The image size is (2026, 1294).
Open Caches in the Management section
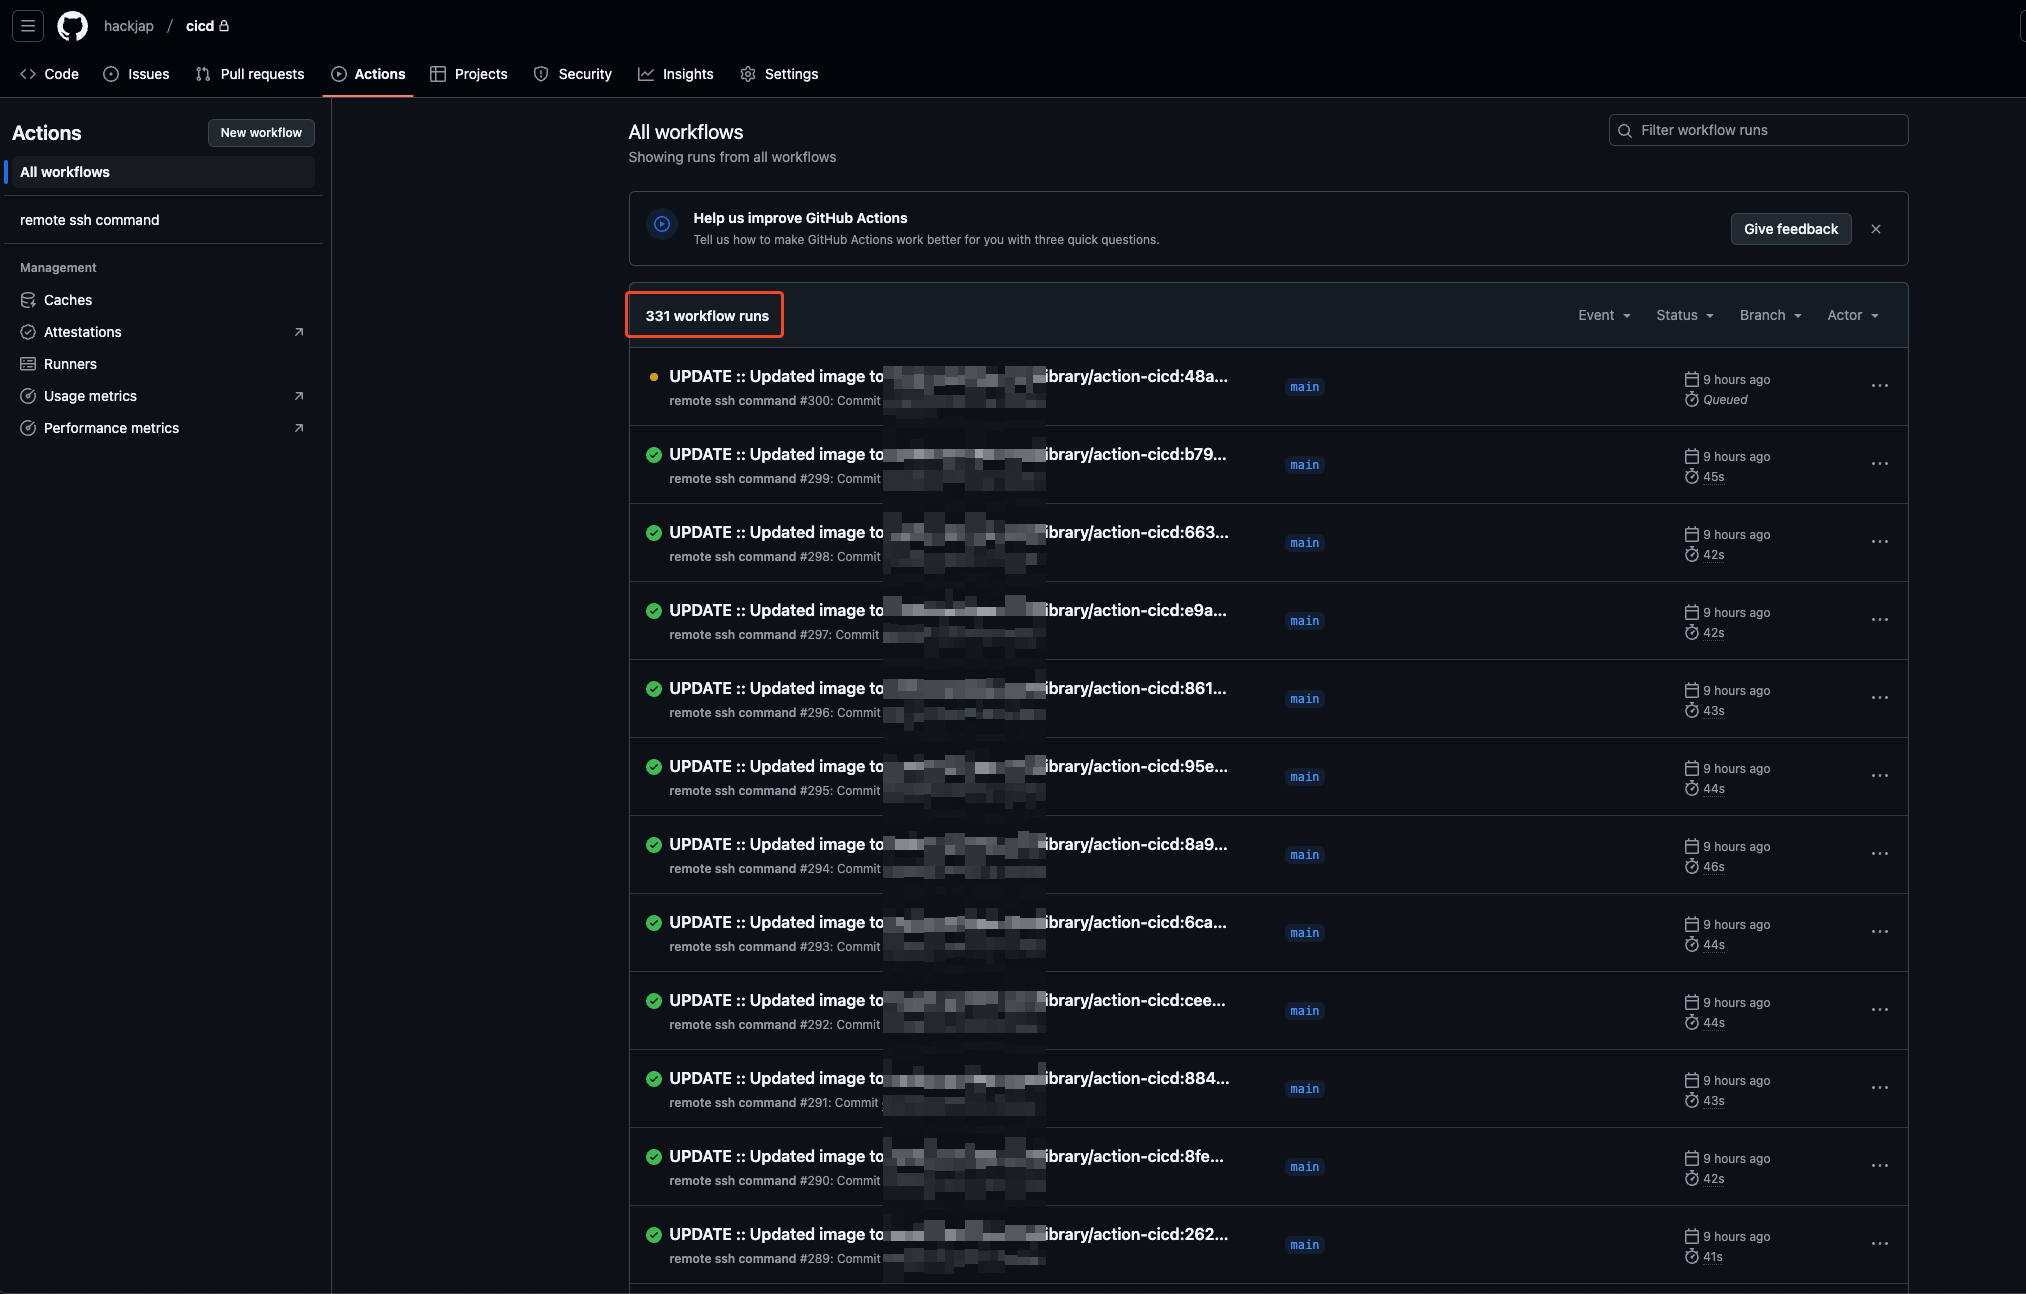click(x=67, y=300)
